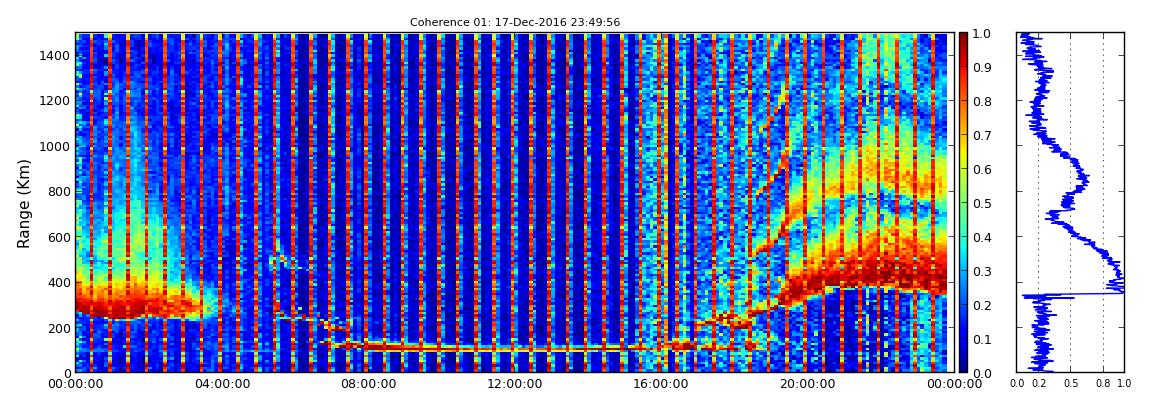Click the 1000 range tick label
This screenshot has width=1150, height=407.
(56, 146)
